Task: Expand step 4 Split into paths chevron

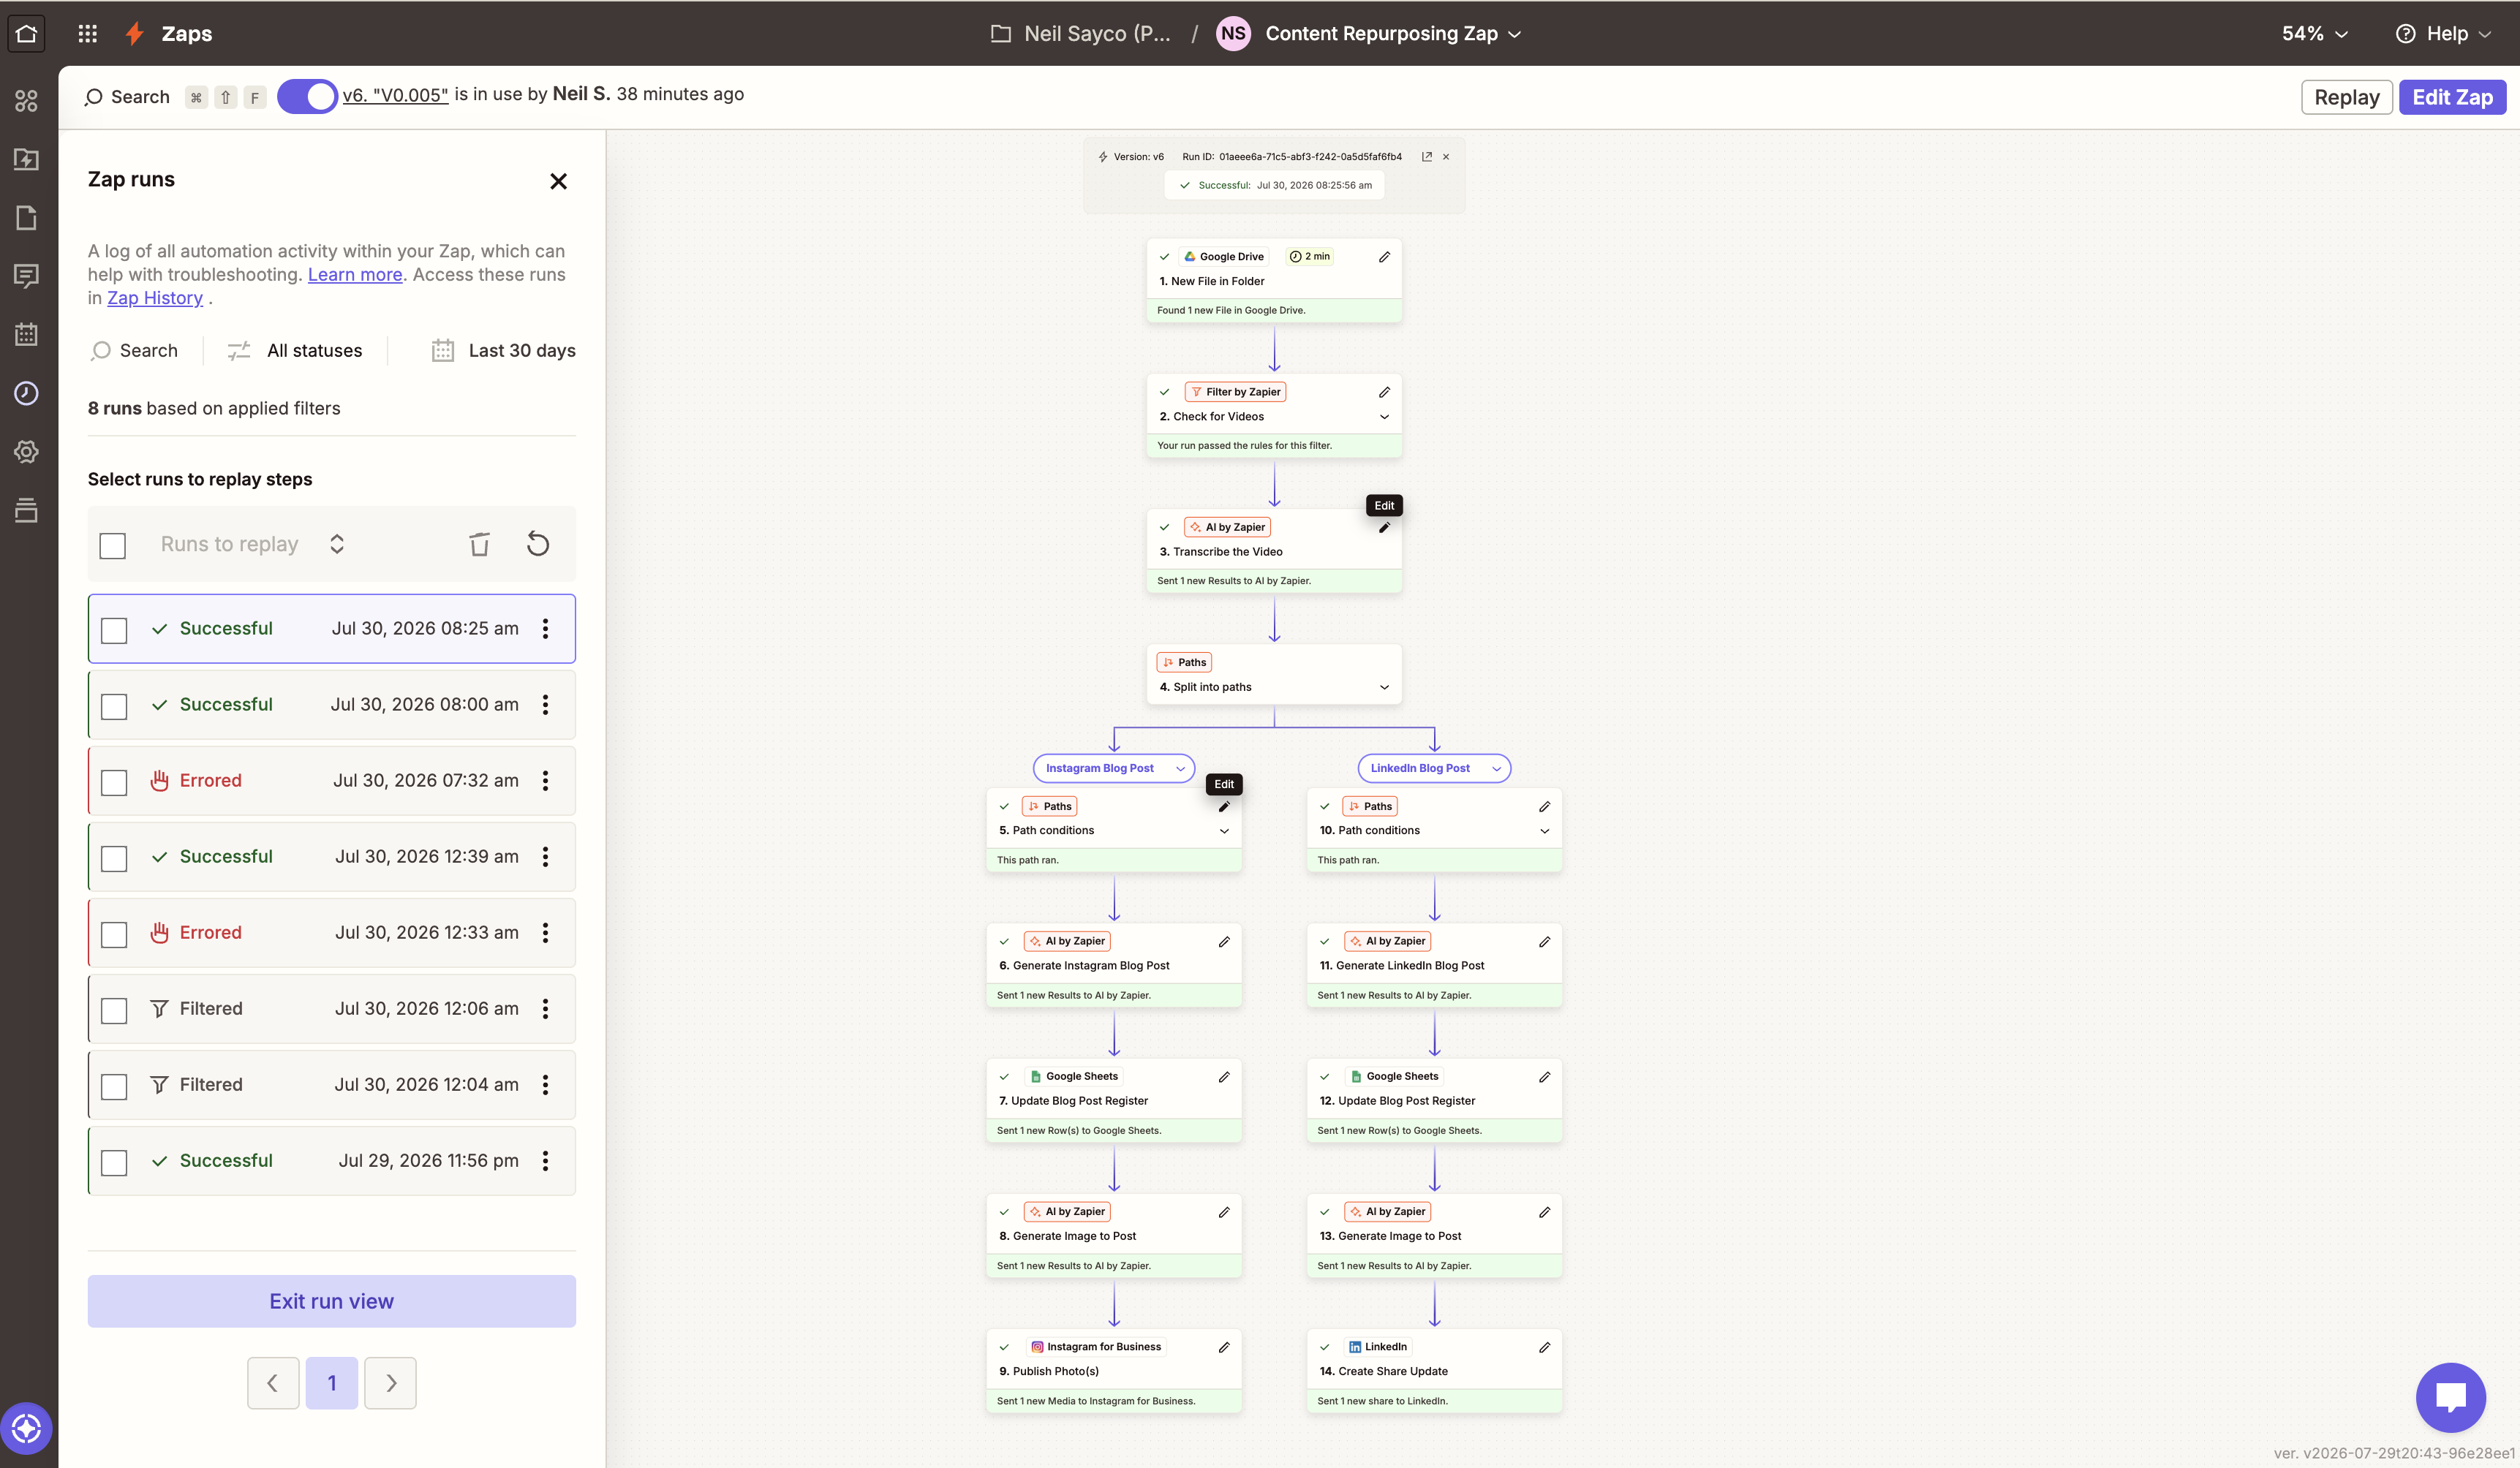Action: pyautogui.click(x=1384, y=687)
